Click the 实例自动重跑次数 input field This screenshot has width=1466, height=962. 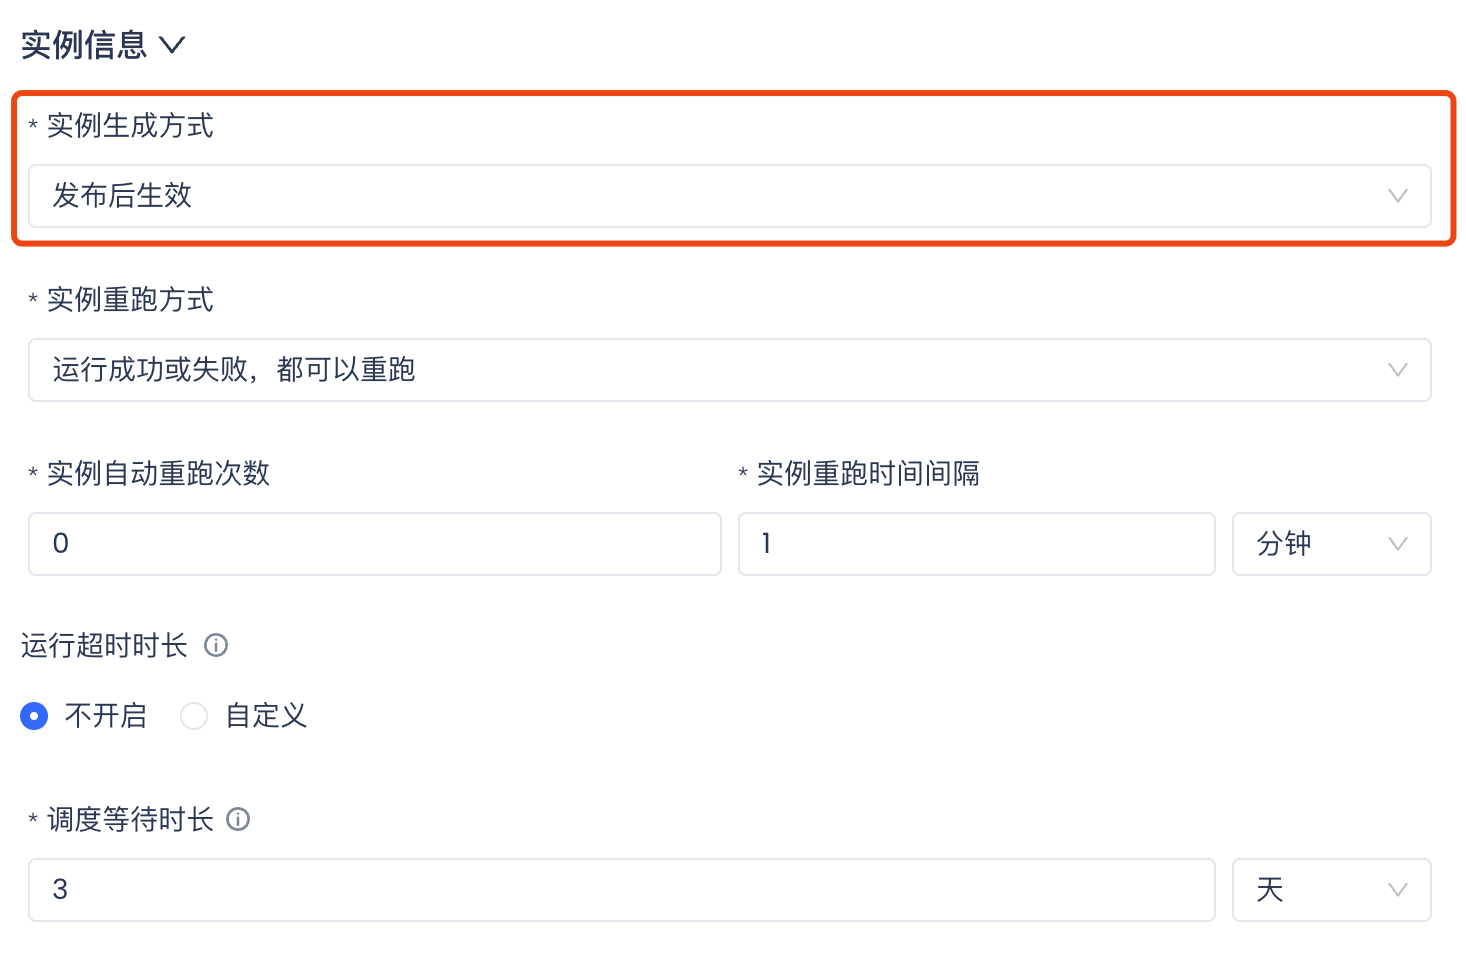click(x=374, y=544)
